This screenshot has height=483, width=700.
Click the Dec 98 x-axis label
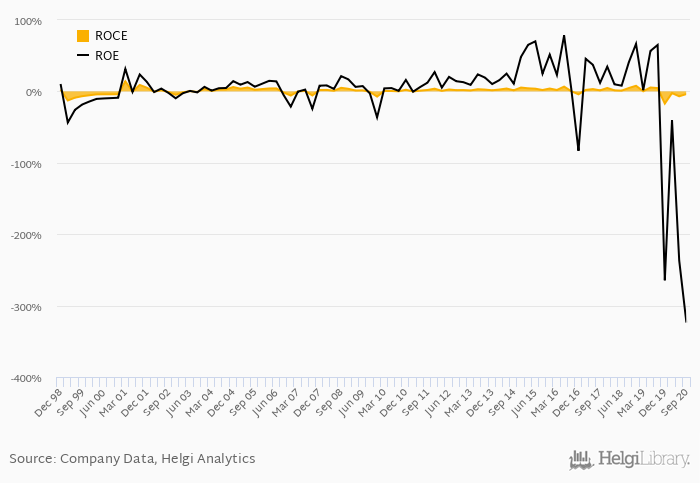coord(49,401)
